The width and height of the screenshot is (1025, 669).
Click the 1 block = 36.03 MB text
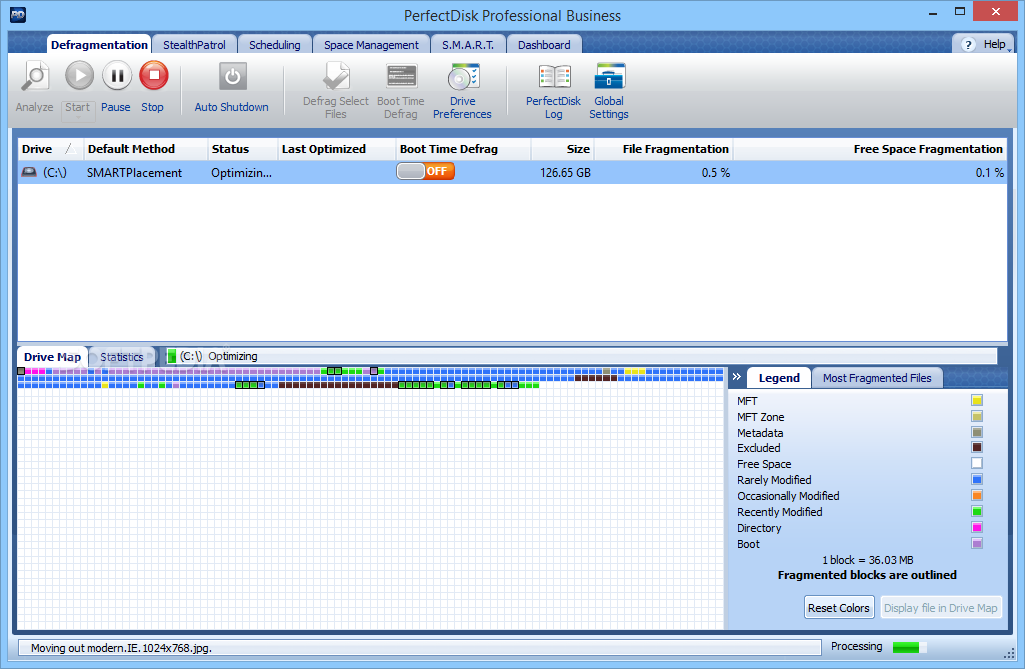(867, 560)
